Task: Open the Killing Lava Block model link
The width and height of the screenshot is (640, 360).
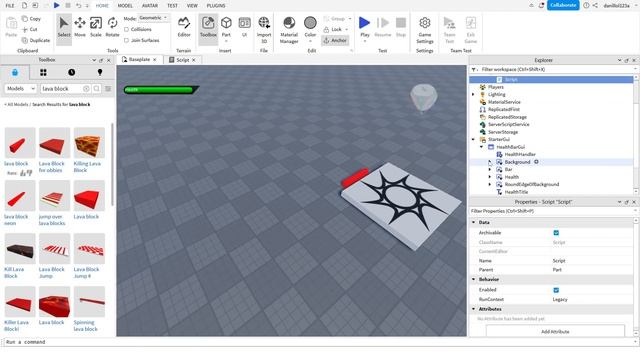Action: click(x=87, y=167)
